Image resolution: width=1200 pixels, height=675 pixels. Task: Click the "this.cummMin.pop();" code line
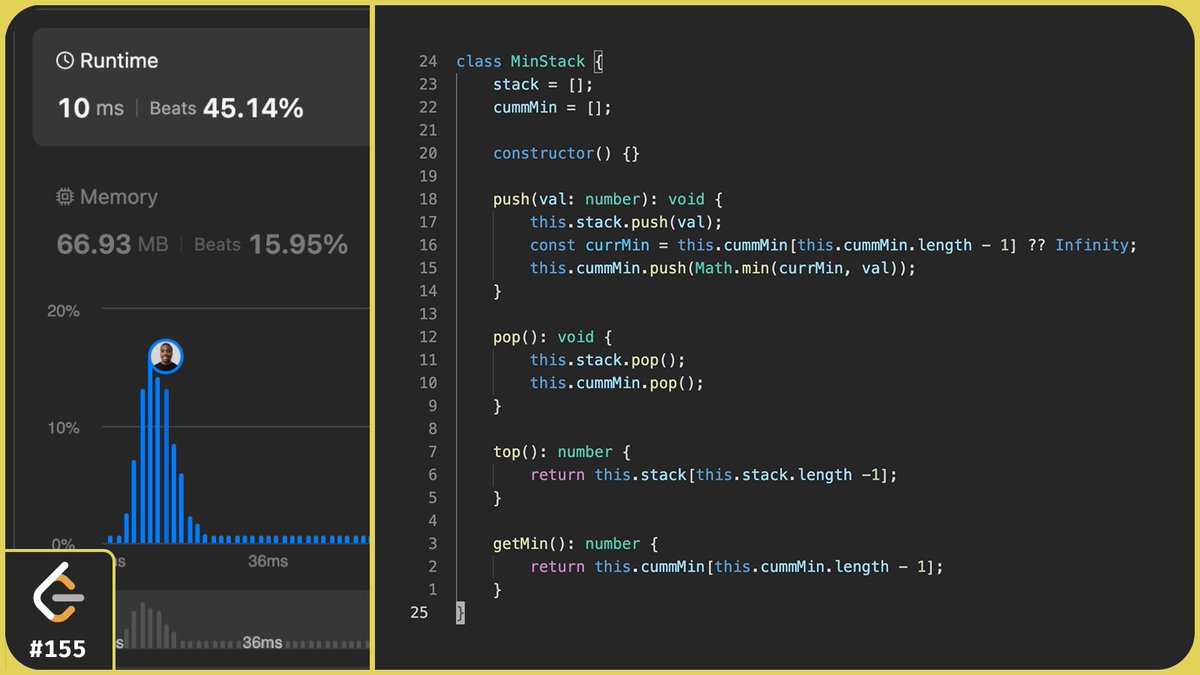click(x=617, y=383)
